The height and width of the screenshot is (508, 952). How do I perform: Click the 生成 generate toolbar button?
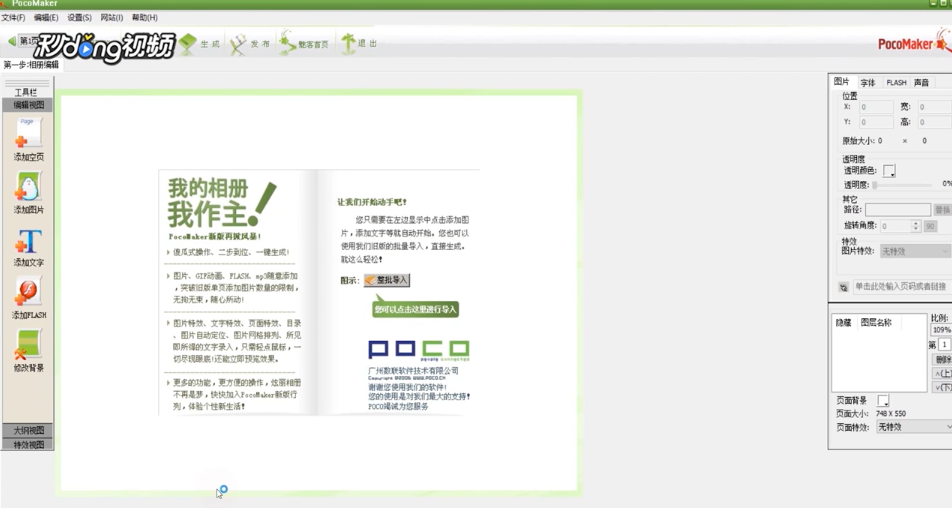point(199,44)
